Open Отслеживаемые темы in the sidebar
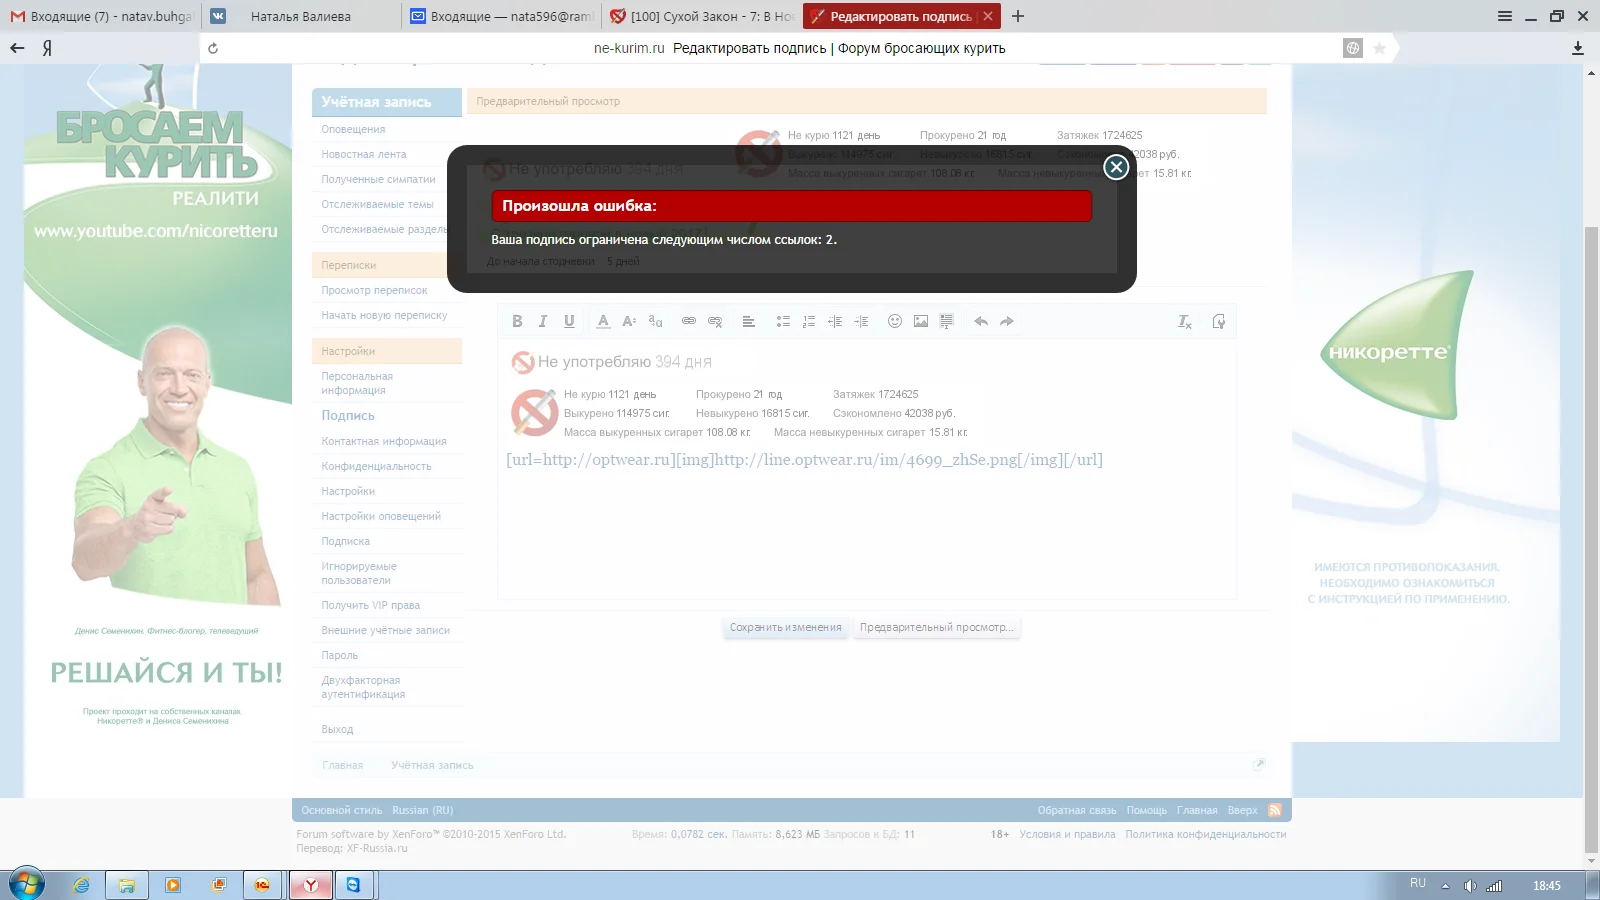The image size is (1600, 900). click(x=377, y=204)
